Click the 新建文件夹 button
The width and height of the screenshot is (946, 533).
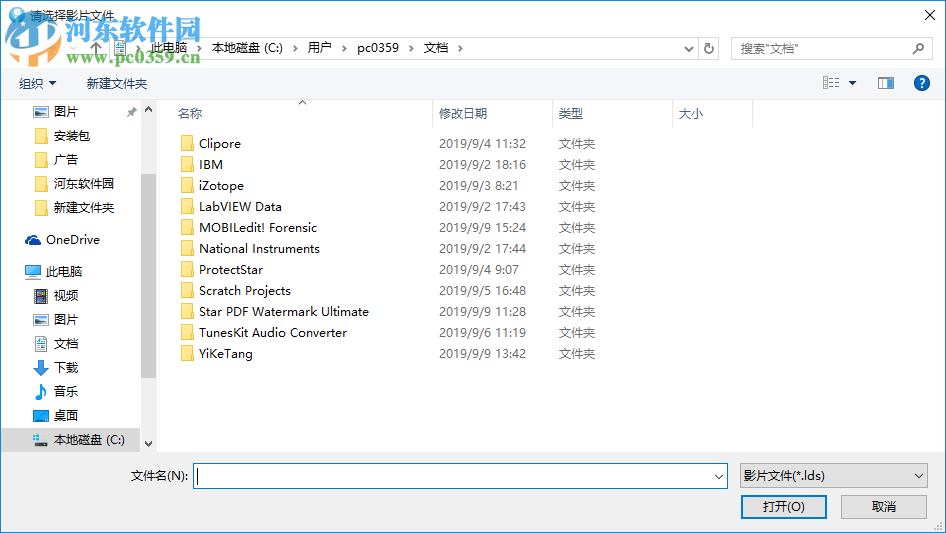[x=116, y=83]
